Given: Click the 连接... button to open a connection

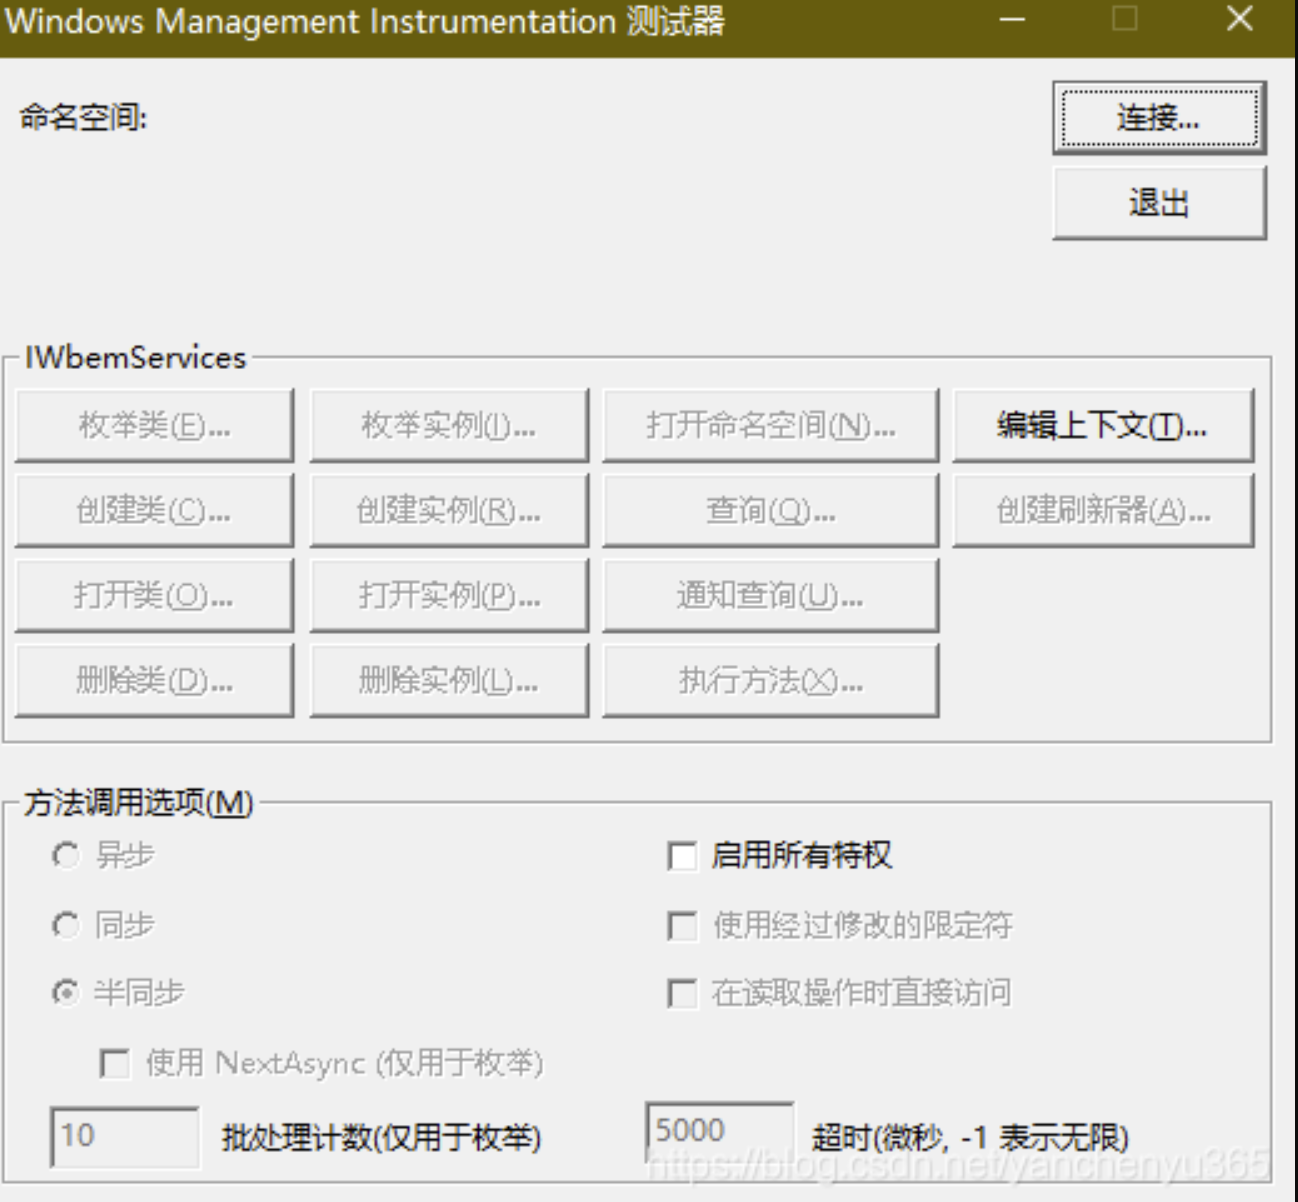Looking at the screenshot, I should pos(1157,117).
